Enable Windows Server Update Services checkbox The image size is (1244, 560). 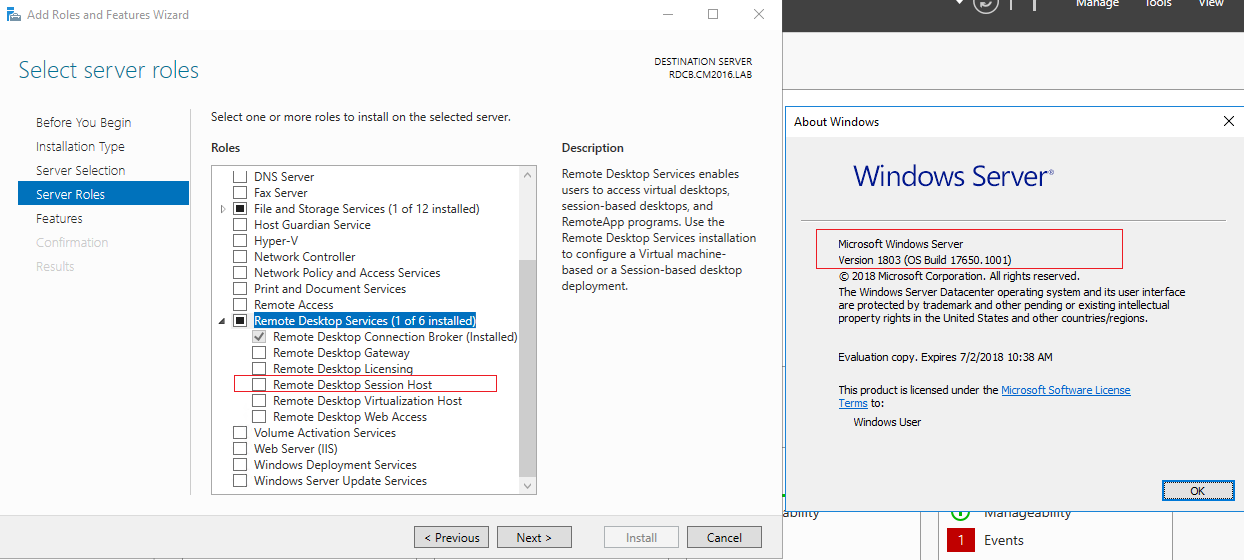coord(240,481)
